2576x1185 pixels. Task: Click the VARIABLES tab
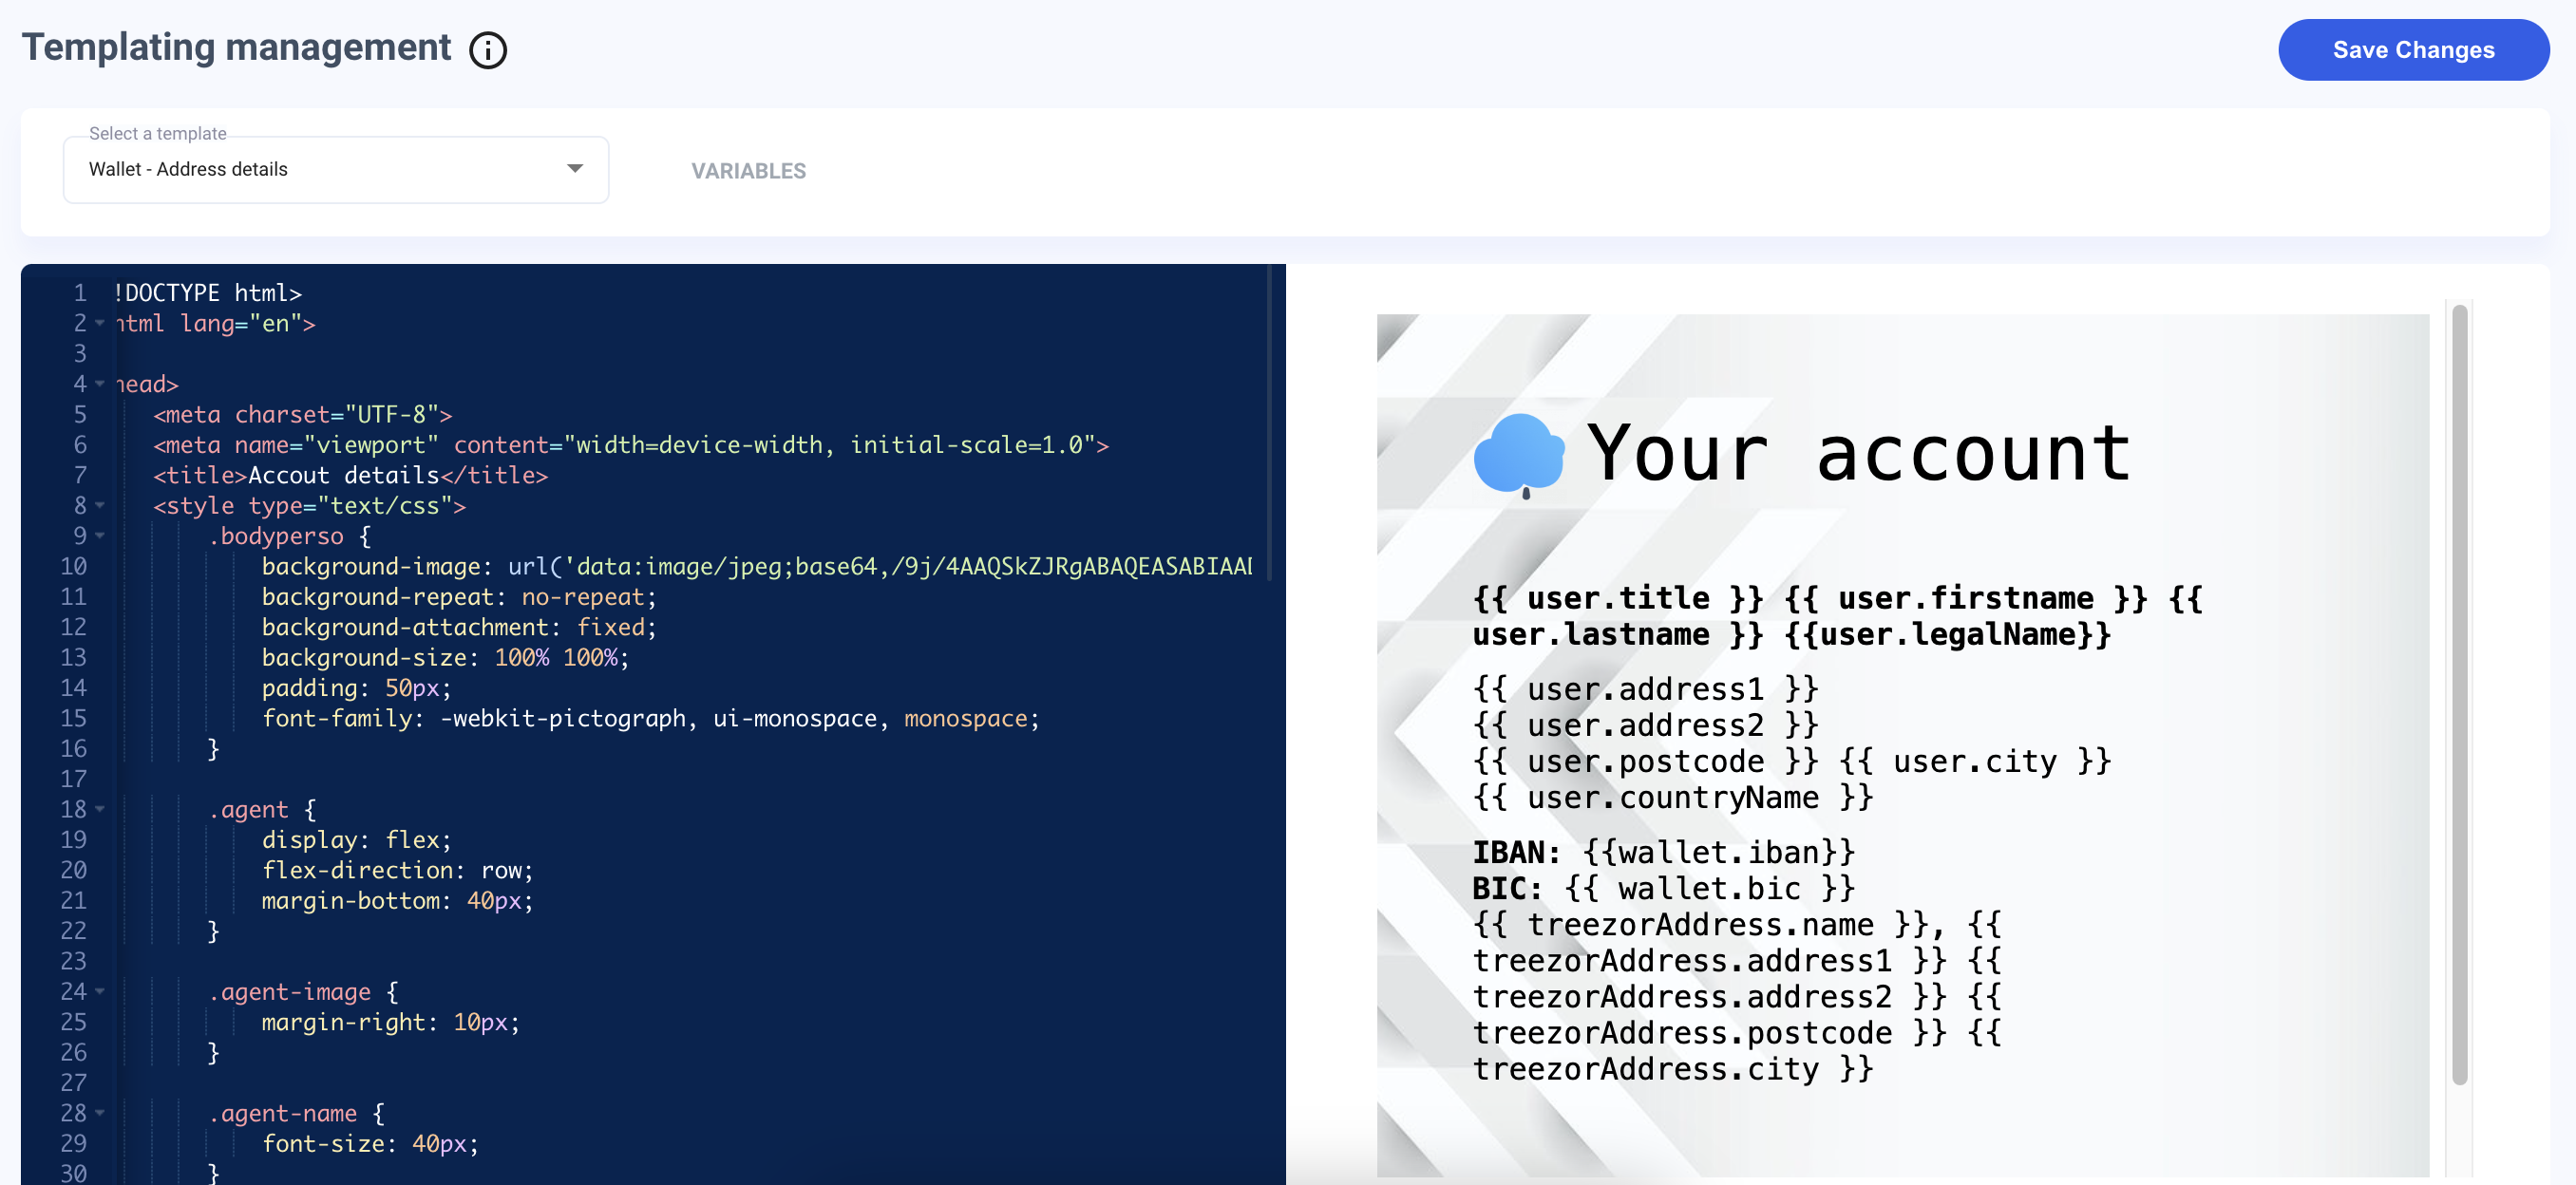748,171
